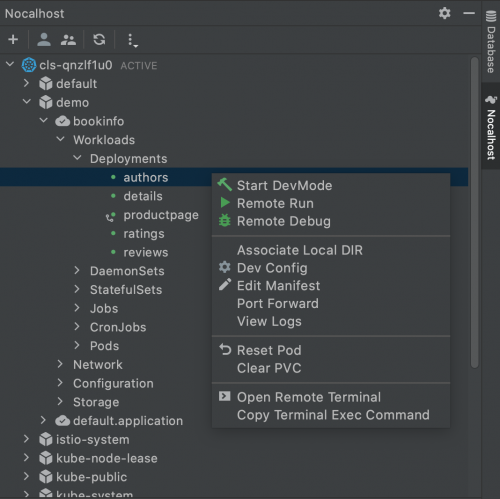The width and height of the screenshot is (500, 499).
Task: Collapse the Workloads node
Action: 60,139
